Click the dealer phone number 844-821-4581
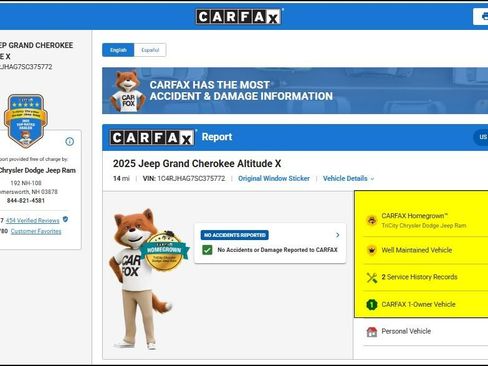 26,201
